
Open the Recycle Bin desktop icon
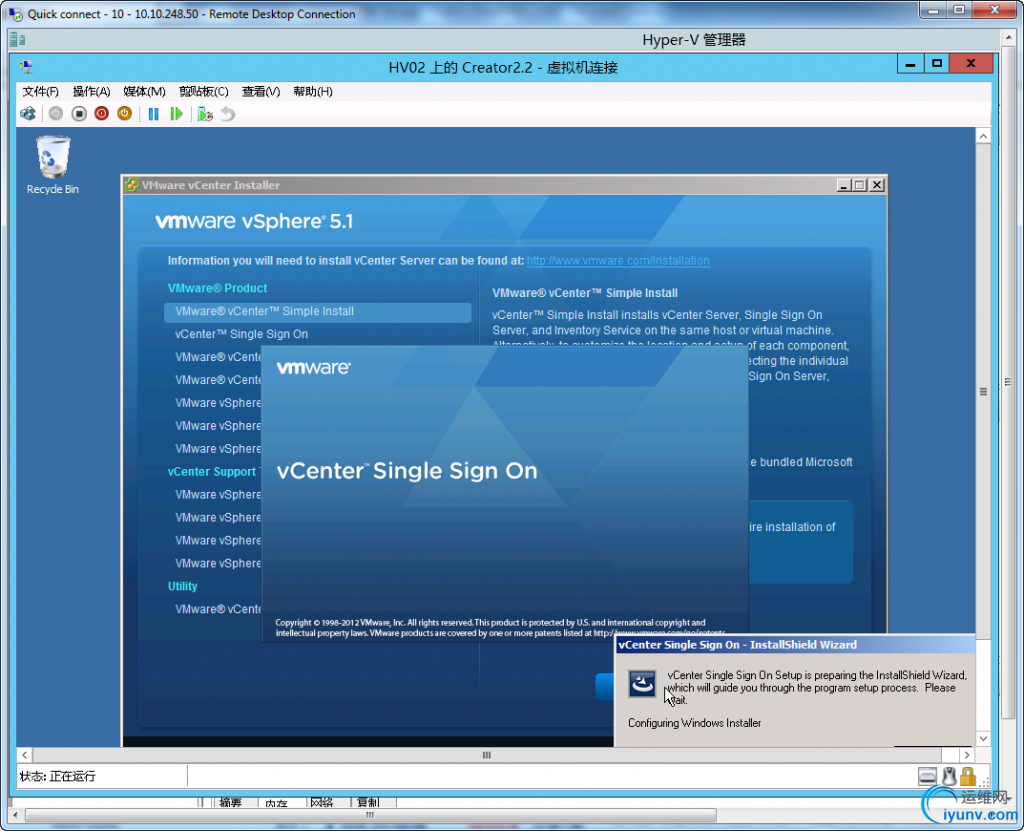(x=53, y=165)
